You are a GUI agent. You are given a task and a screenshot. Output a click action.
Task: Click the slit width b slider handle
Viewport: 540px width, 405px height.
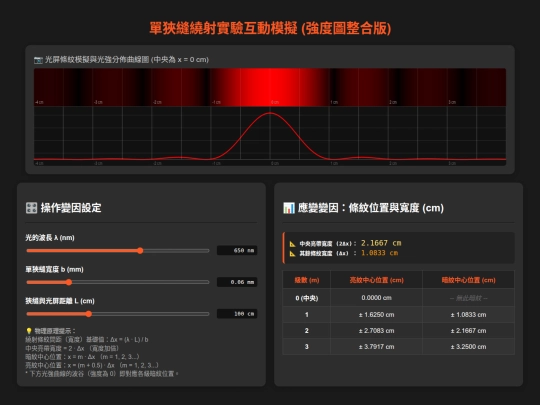[69, 282]
